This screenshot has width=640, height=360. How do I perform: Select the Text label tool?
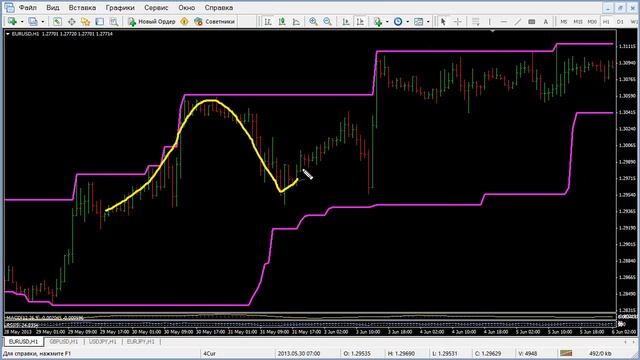tap(531, 22)
